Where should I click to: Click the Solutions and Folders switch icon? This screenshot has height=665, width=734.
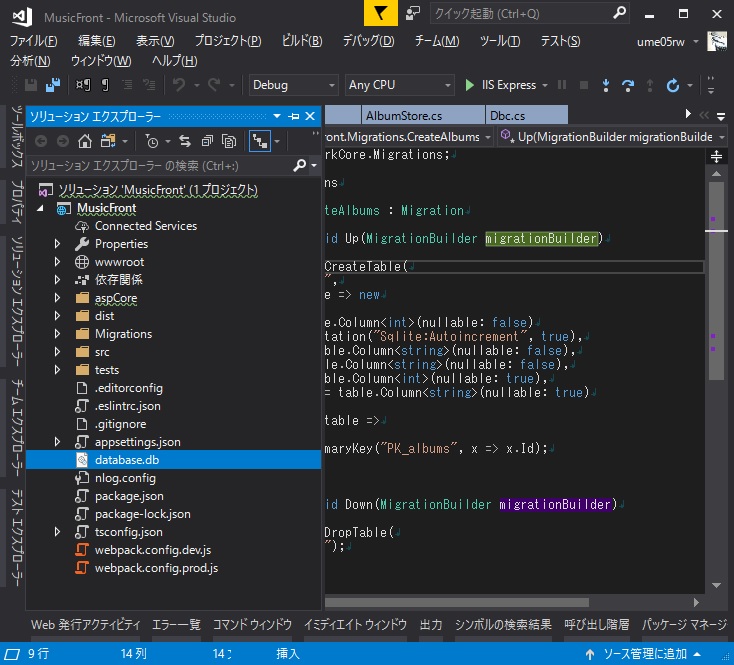[108, 141]
